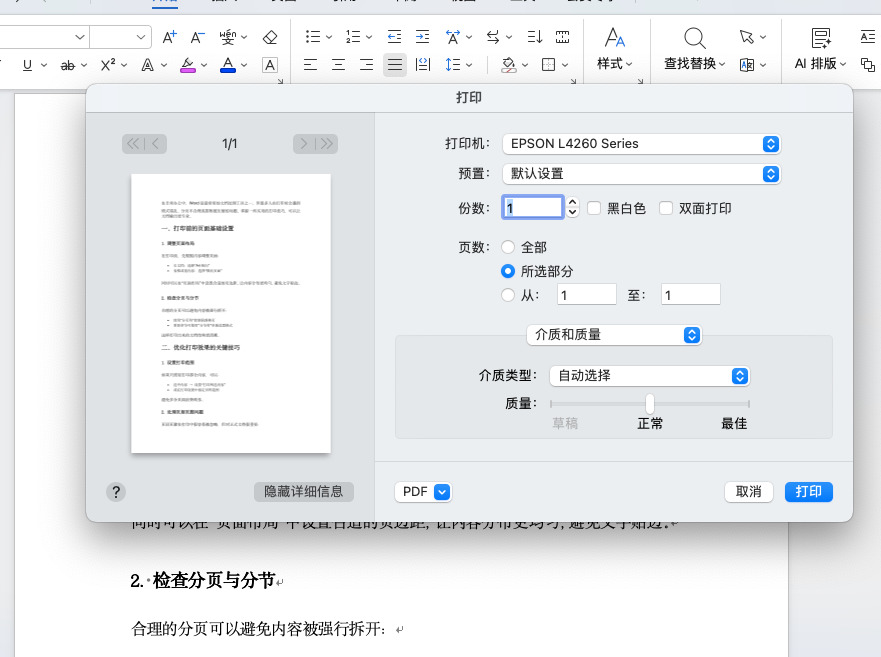The image size is (881, 657).
Task: Click the question mark help button
Action: point(116,492)
